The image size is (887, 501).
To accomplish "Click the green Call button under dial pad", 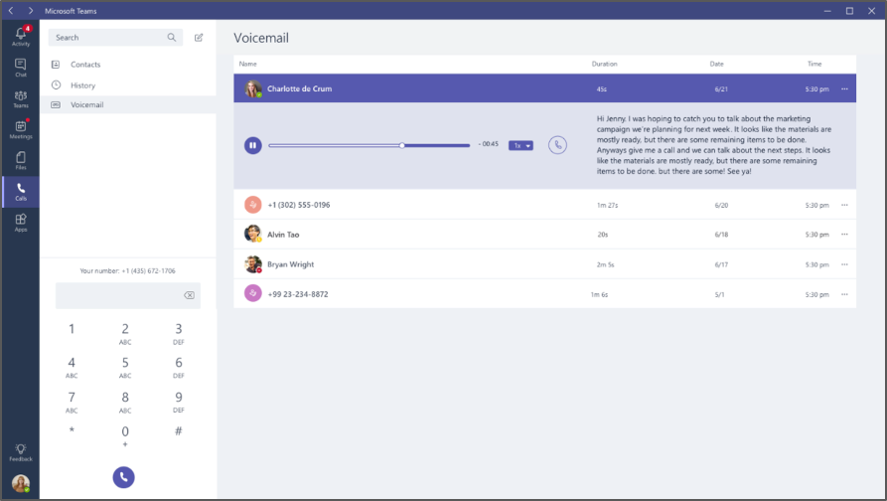I will coord(124,477).
